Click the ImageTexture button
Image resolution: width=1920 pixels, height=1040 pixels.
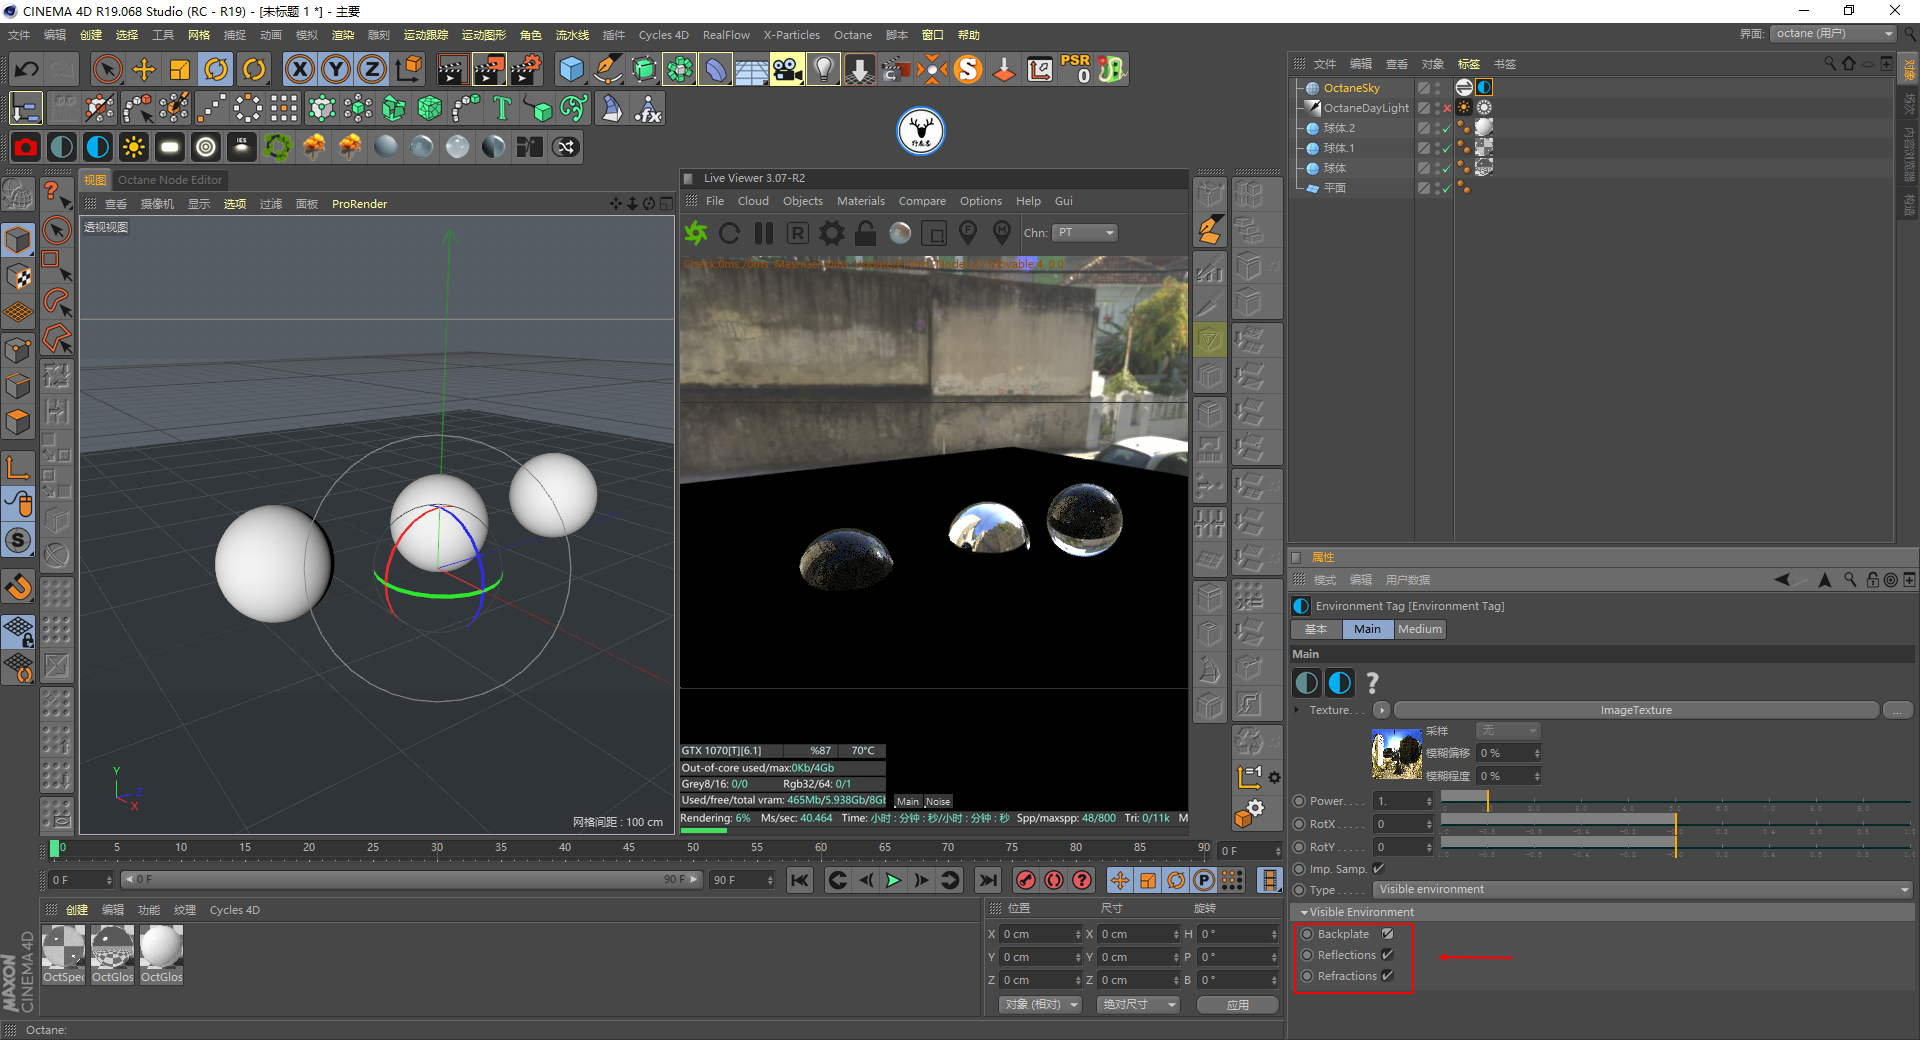click(x=1636, y=710)
